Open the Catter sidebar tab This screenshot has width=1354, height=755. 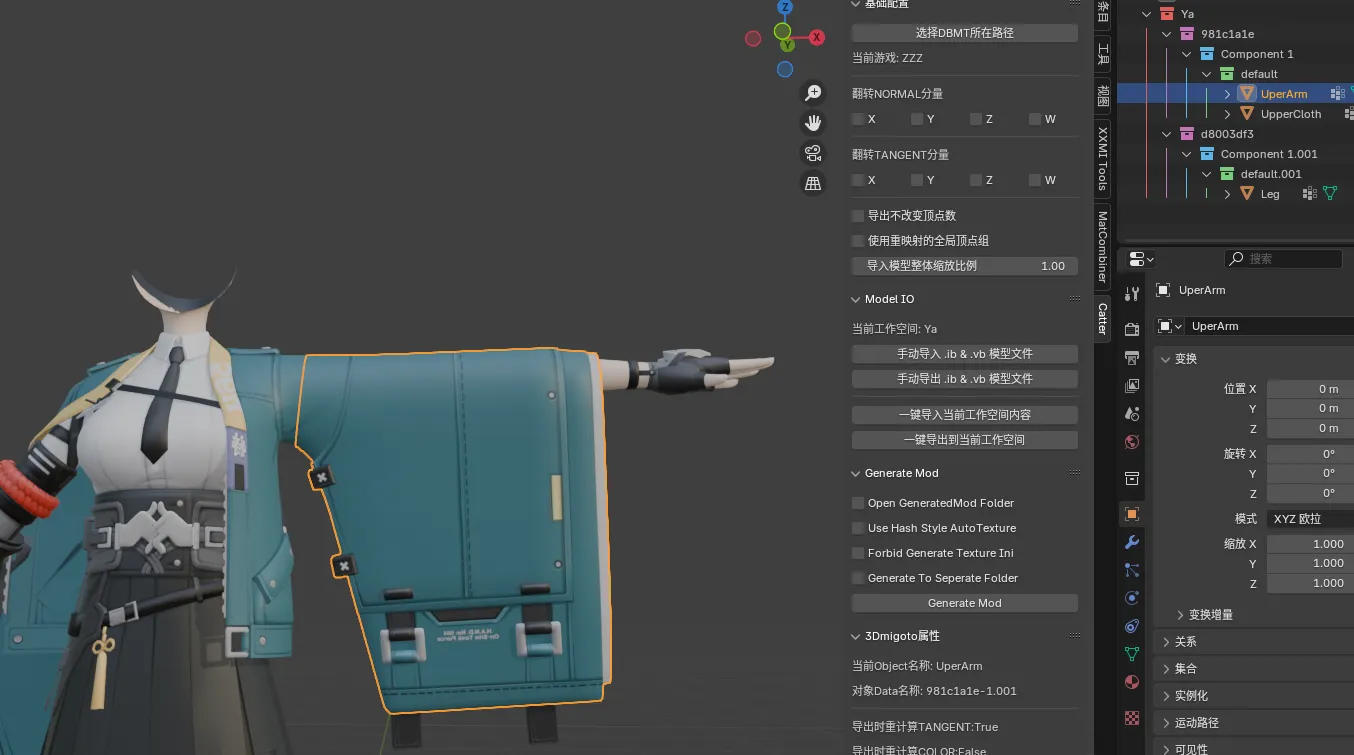click(x=1103, y=318)
